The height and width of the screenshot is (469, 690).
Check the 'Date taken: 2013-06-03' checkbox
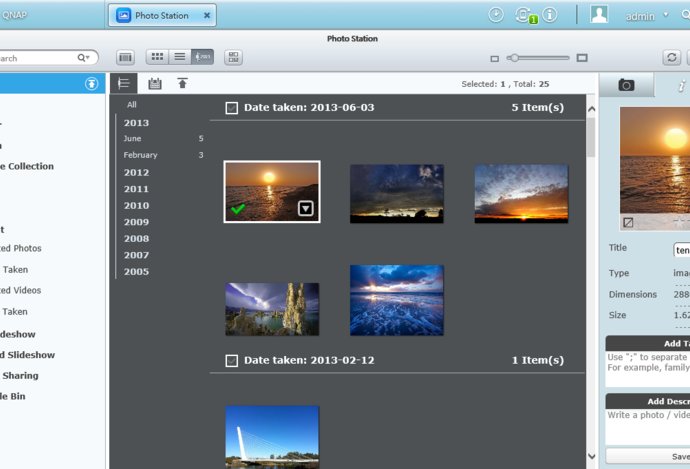pos(232,108)
